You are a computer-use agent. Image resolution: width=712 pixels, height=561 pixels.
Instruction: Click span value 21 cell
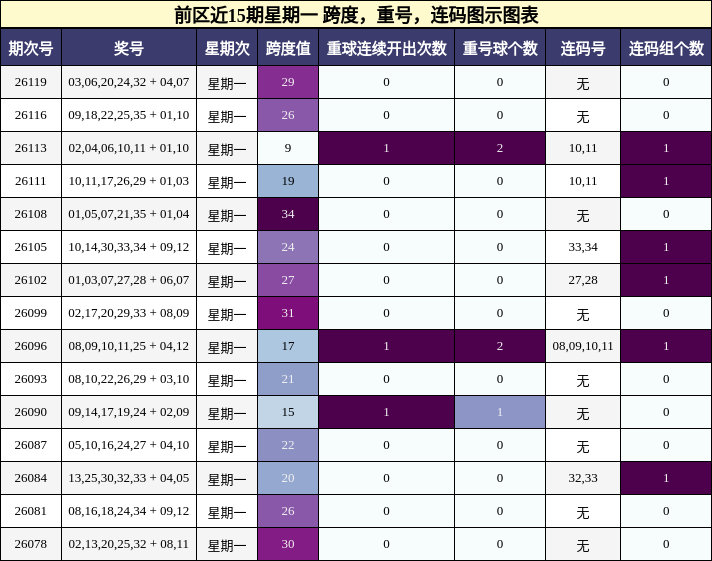[288, 379]
